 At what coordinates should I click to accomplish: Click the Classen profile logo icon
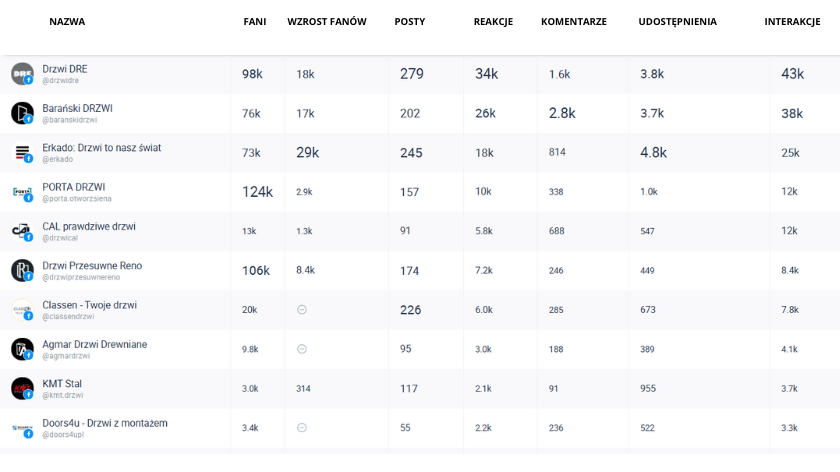22,310
